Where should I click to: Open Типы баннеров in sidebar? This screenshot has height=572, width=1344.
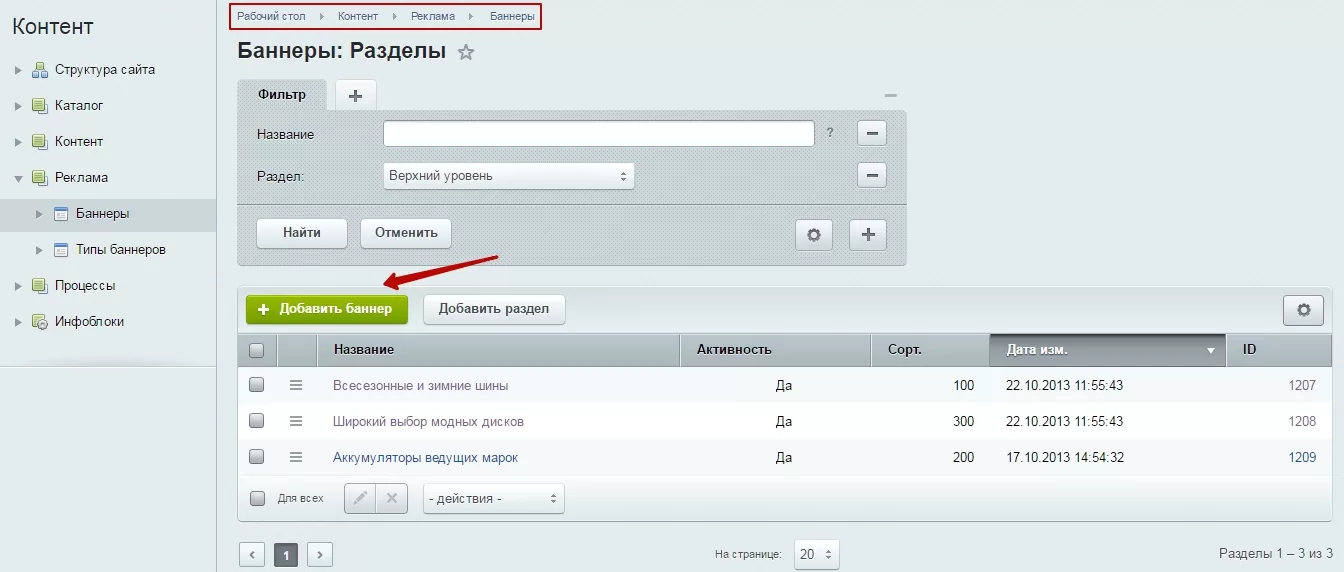(121, 249)
